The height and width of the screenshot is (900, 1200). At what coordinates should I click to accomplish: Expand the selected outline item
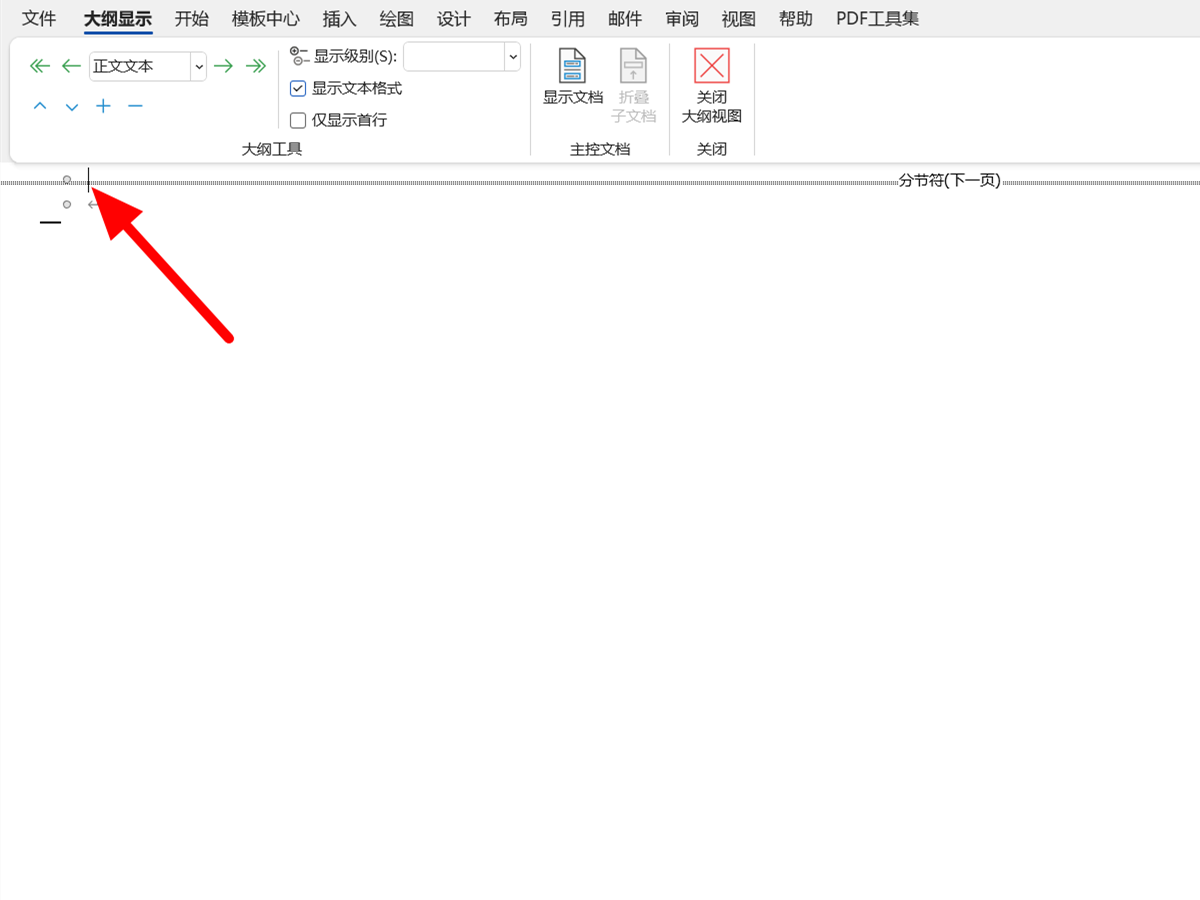point(103,105)
